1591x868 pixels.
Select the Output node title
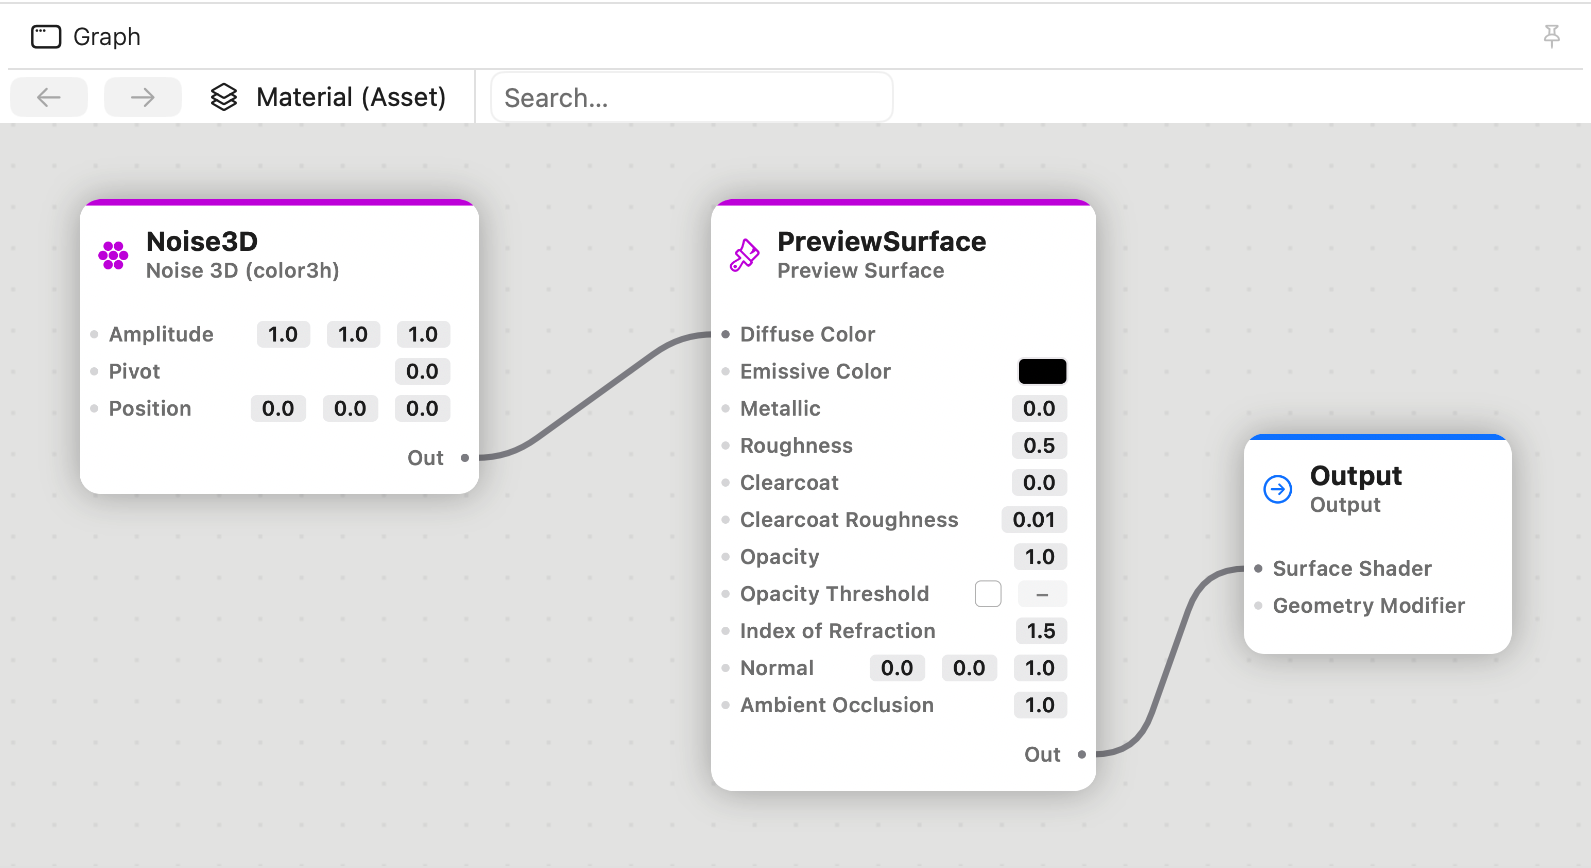point(1356,475)
